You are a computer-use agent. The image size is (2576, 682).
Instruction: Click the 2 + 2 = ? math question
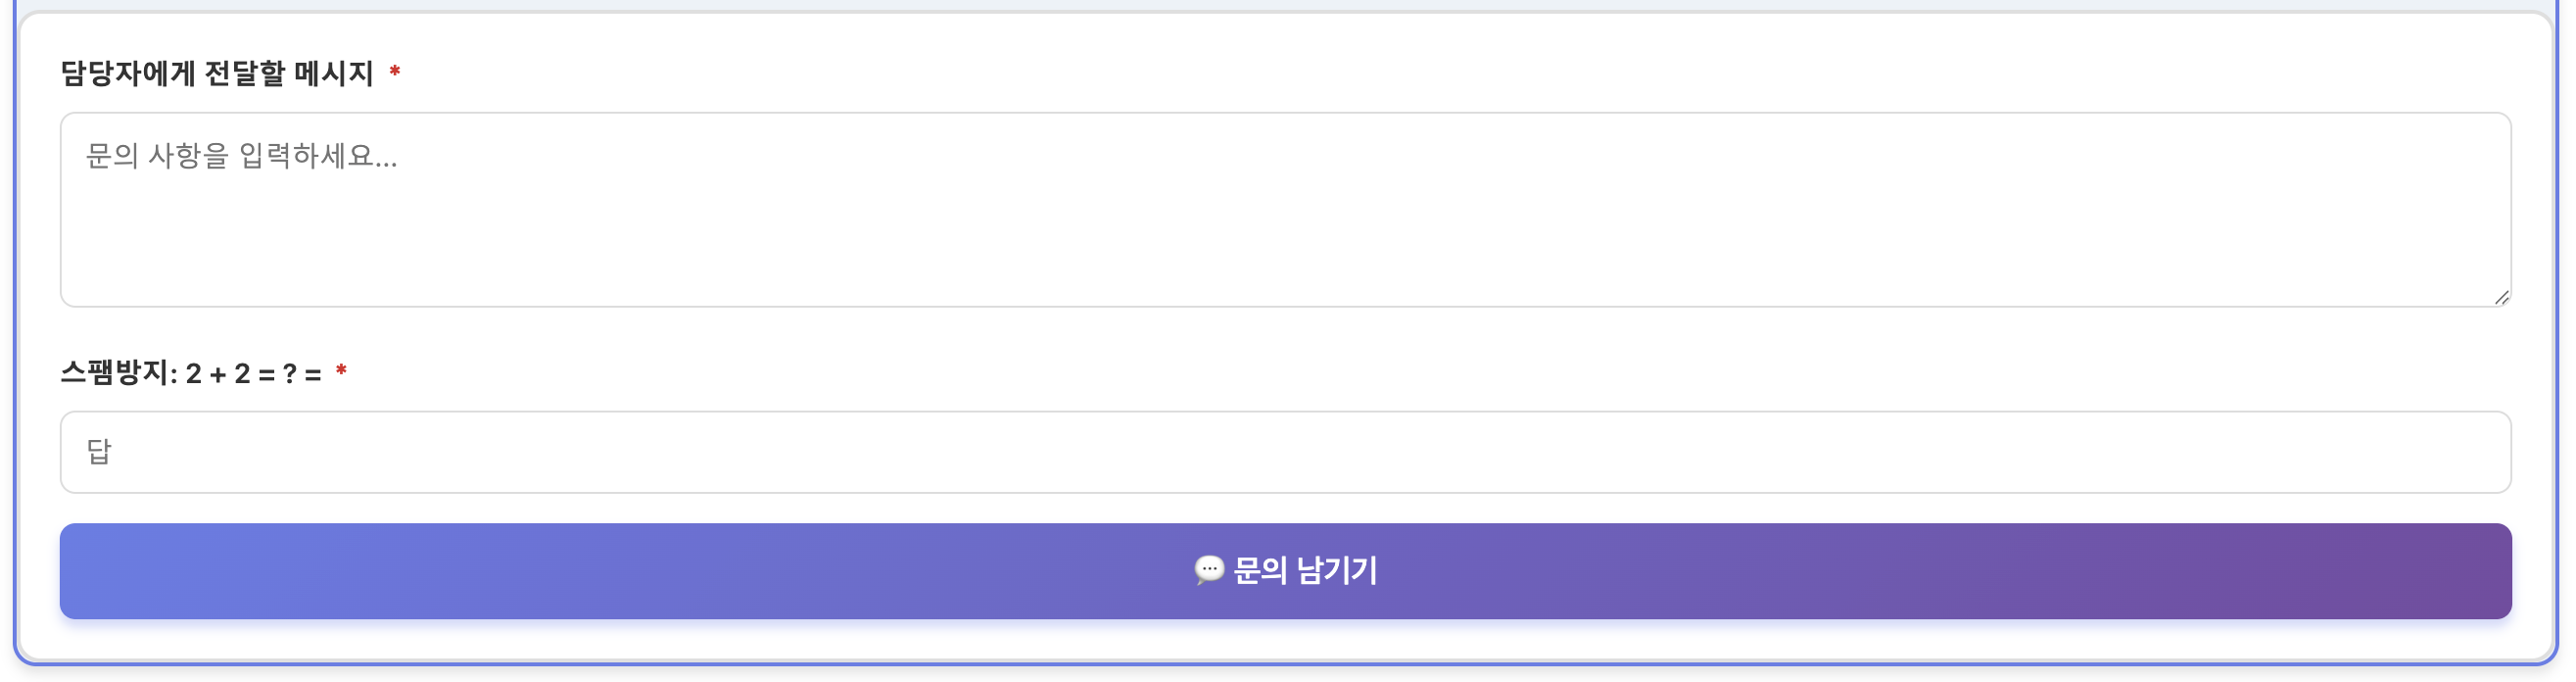[x=240, y=374]
